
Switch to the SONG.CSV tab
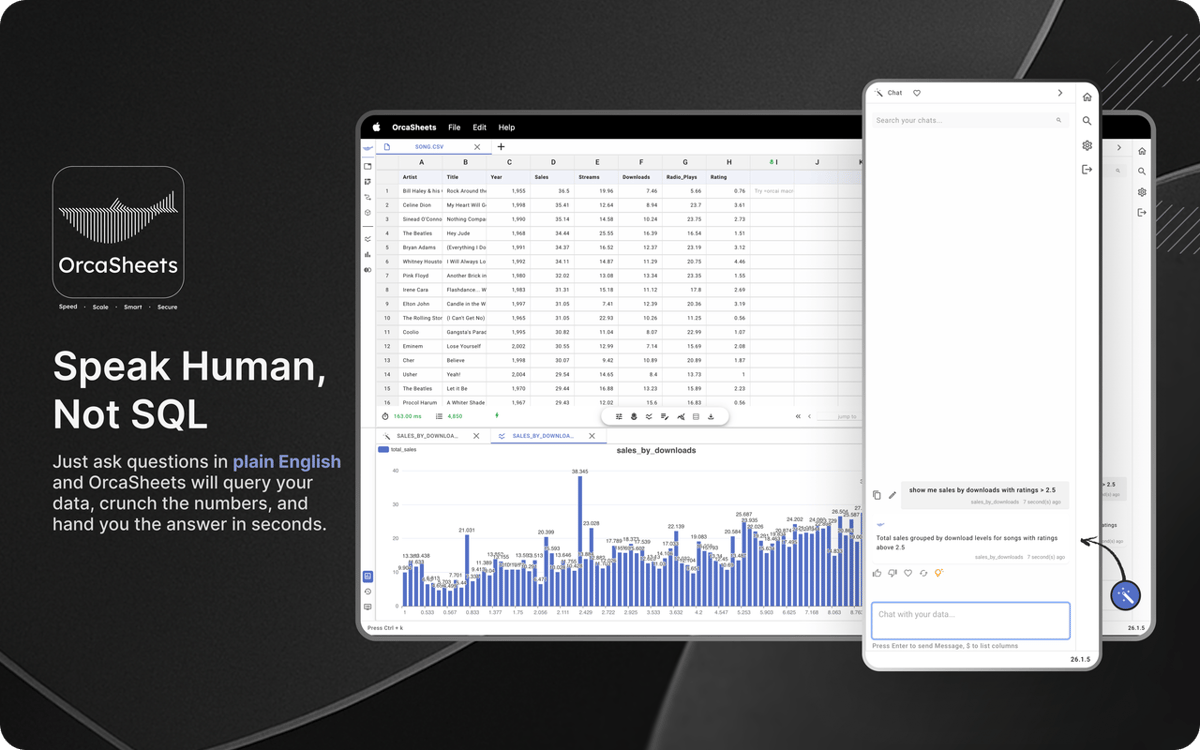pos(429,147)
